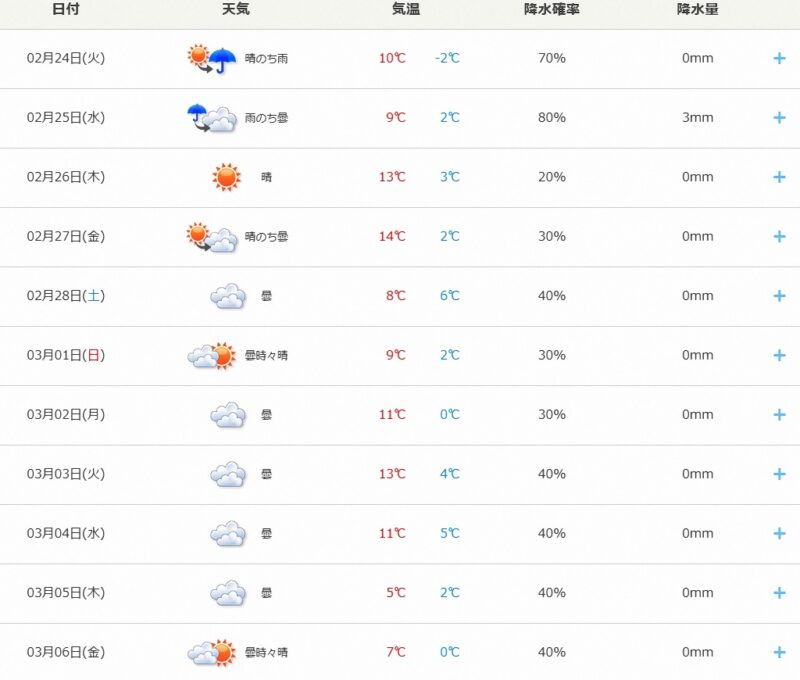Click the 3mm rainfall amount

[x=698, y=118]
